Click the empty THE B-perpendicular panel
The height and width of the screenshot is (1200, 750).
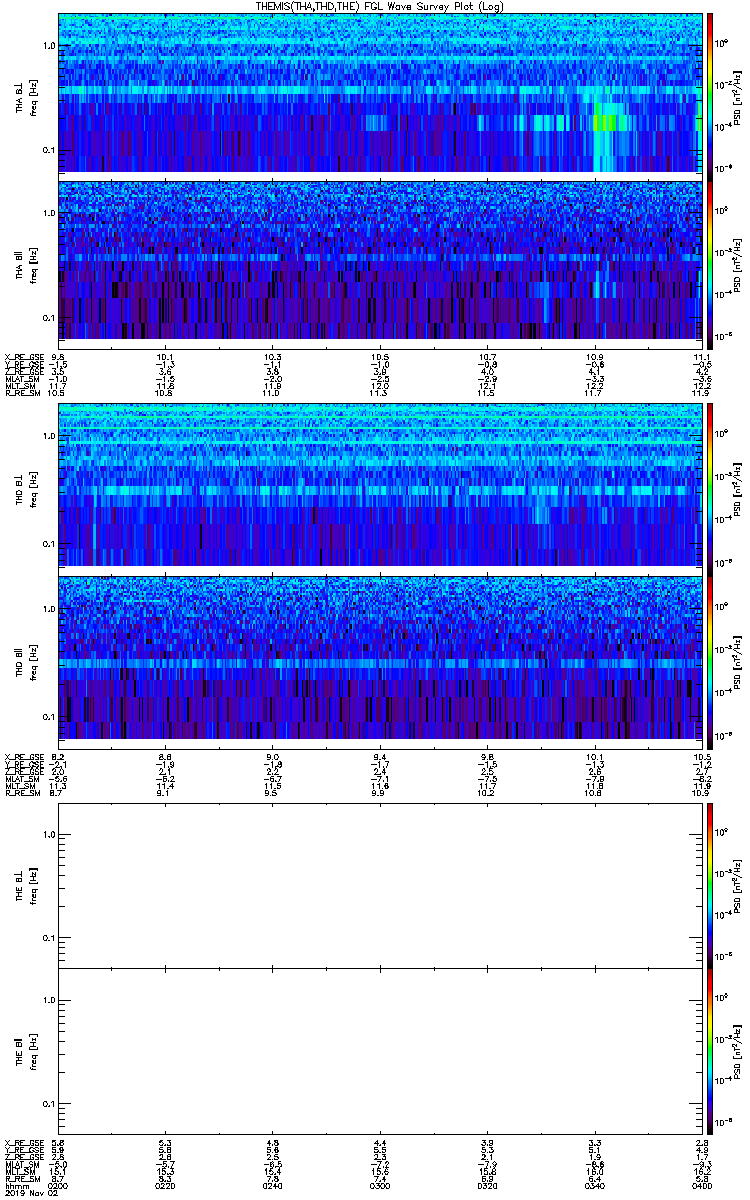tap(380, 884)
